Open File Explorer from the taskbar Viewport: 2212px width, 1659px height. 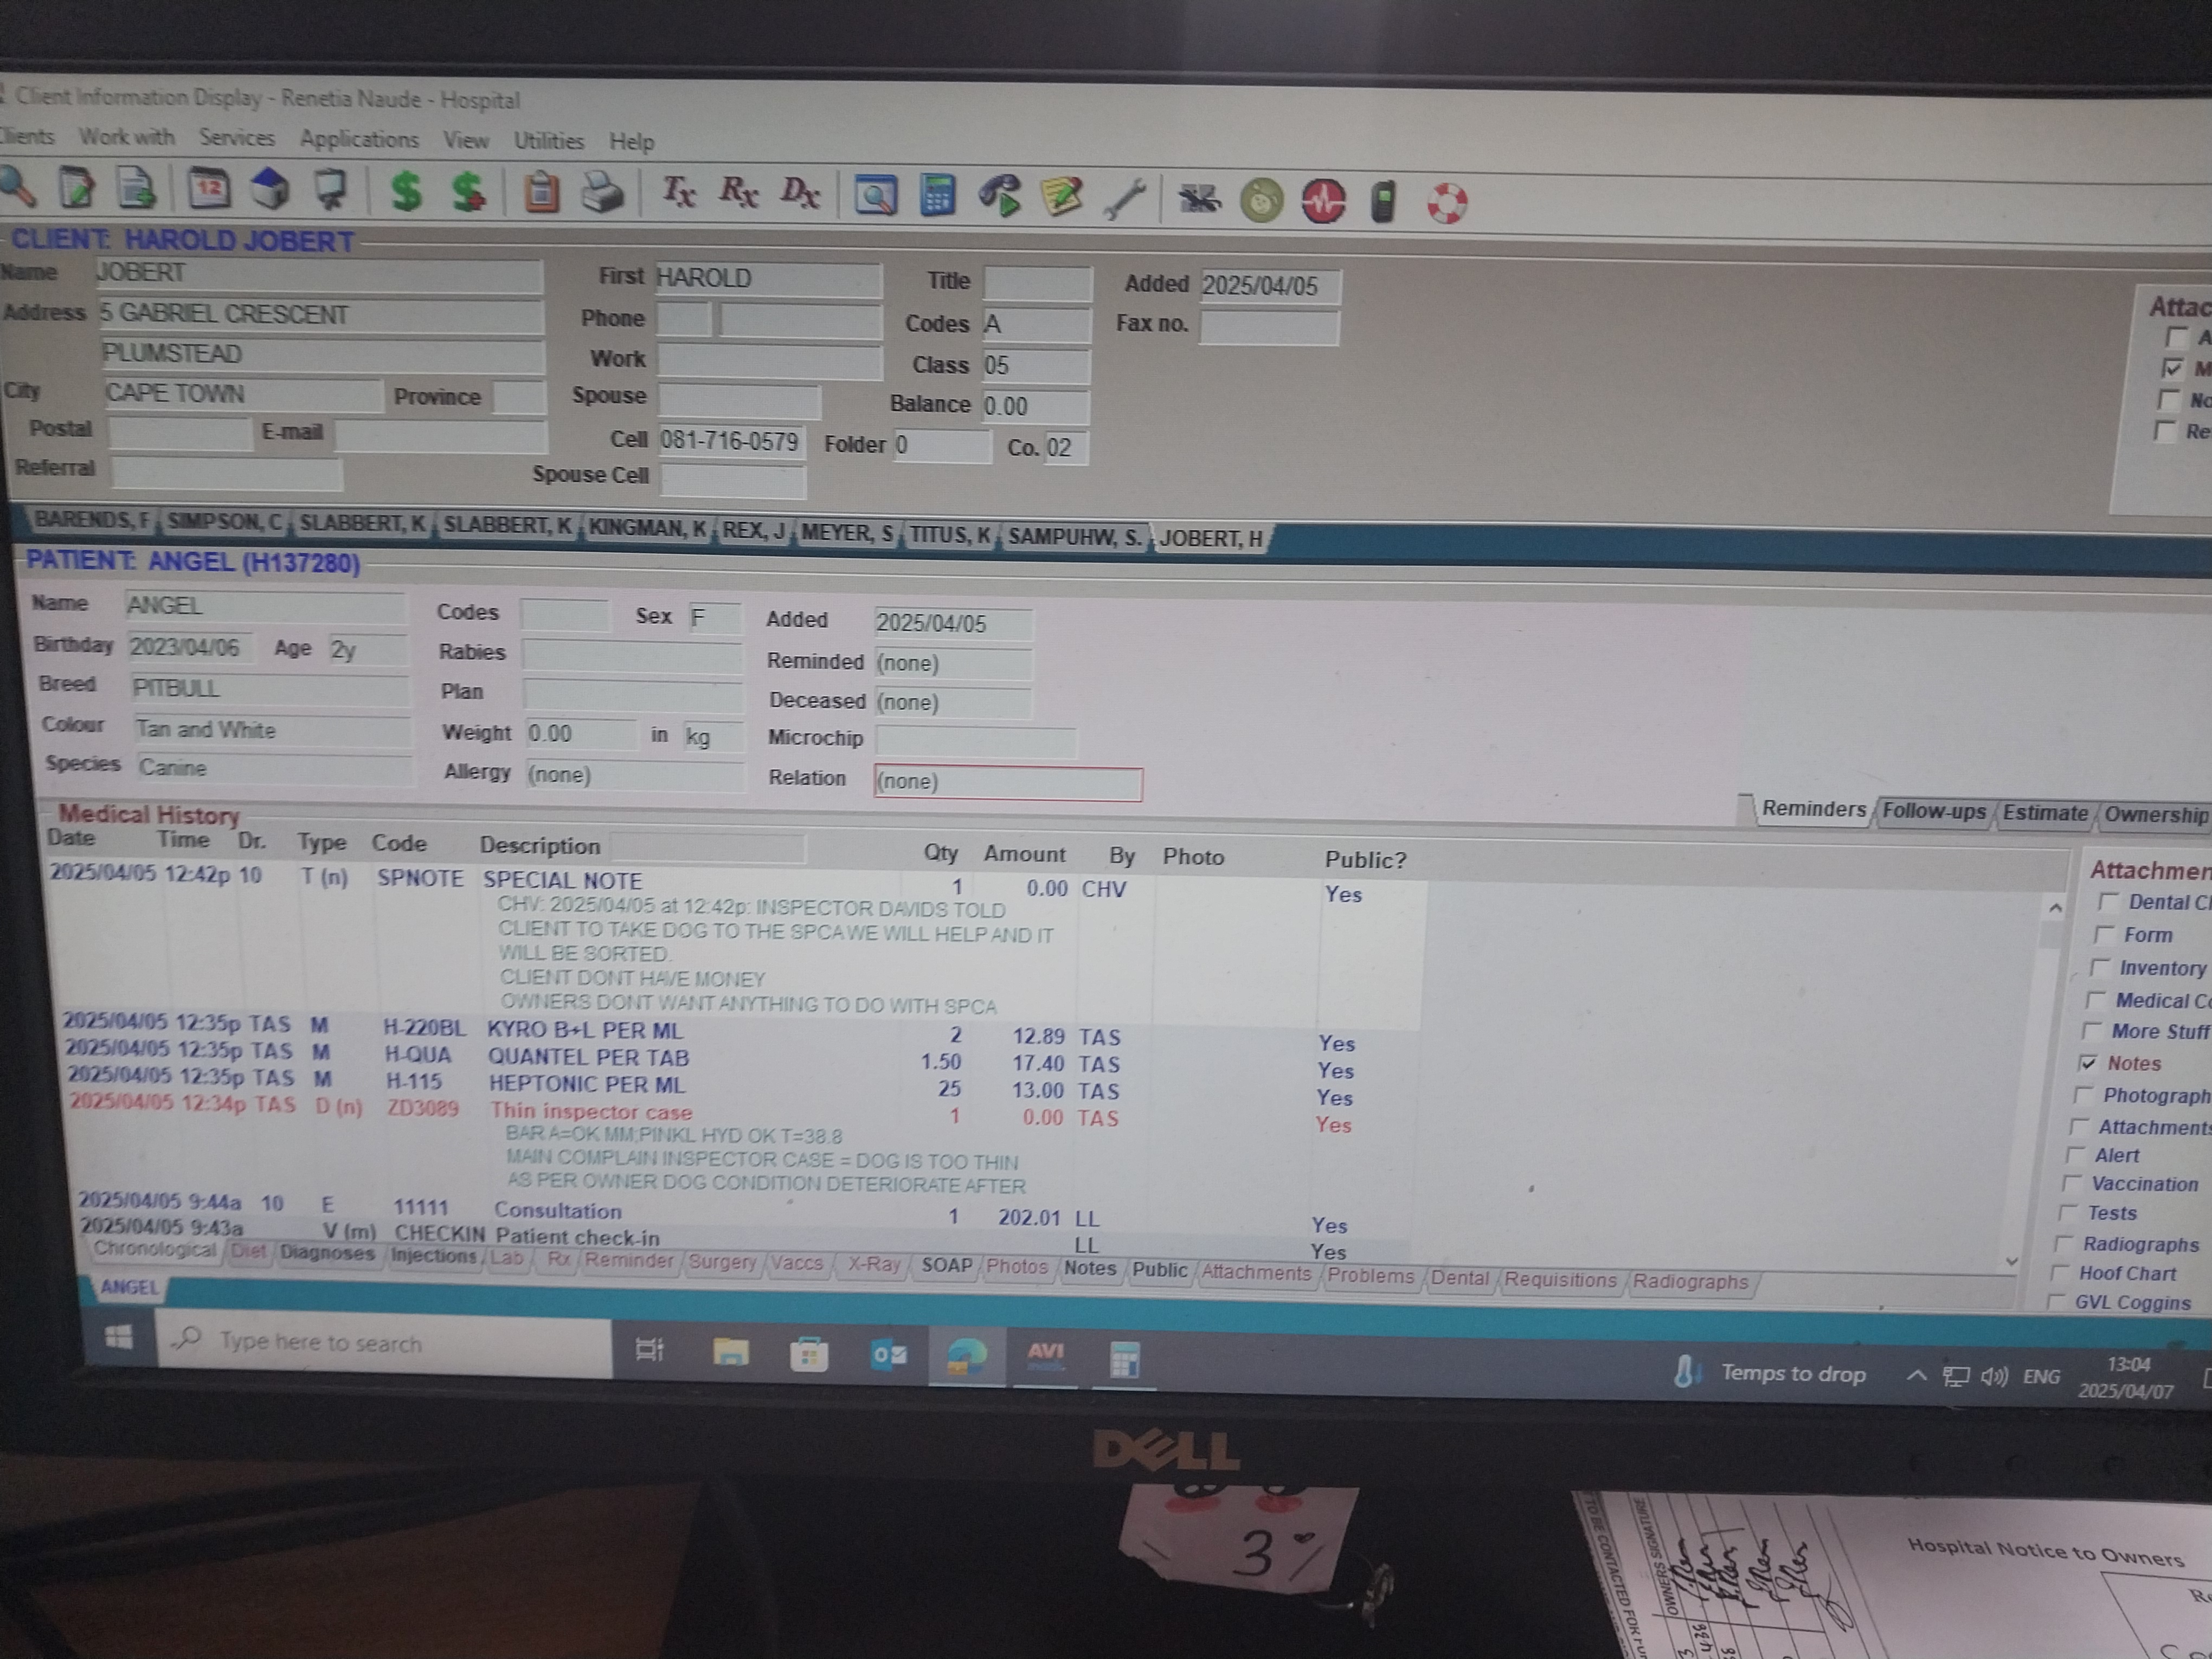point(731,1353)
